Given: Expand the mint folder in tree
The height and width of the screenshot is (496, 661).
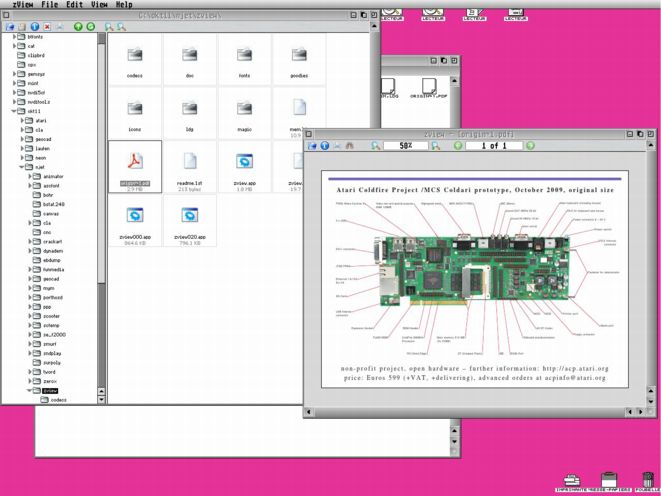Looking at the screenshot, I should pos(14,83).
